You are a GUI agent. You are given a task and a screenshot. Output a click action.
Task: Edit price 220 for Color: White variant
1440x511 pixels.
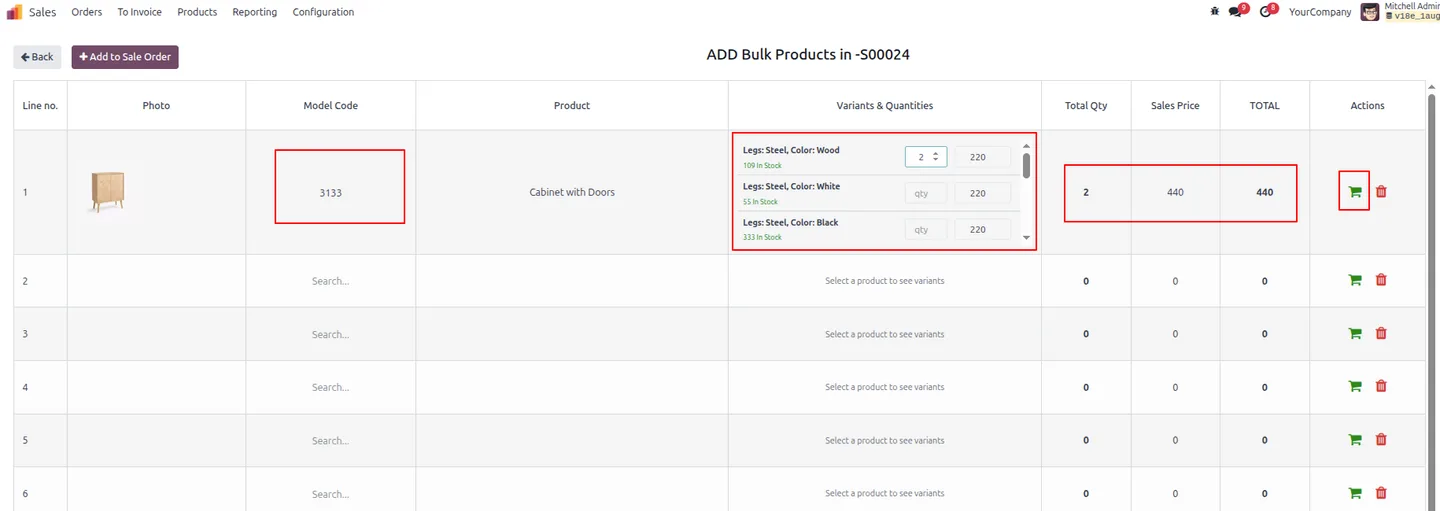pos(983,193)
